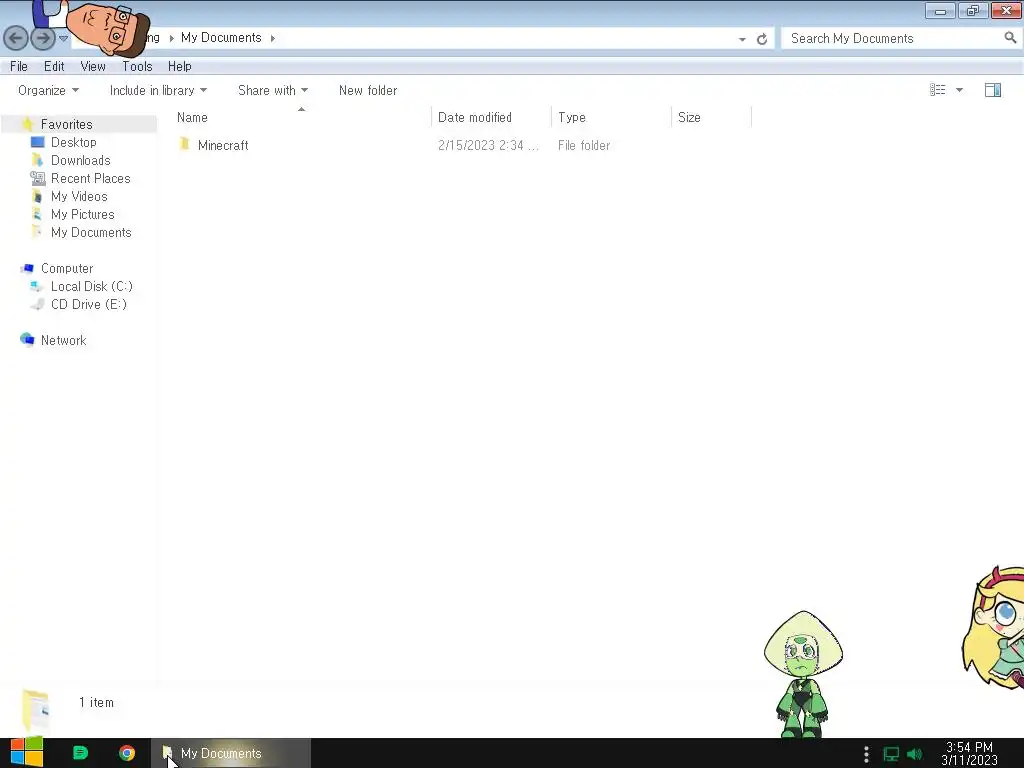Open Recent Places in Favorites
Viewport: 1024px width, 768px height.
[x=91, y=178]
